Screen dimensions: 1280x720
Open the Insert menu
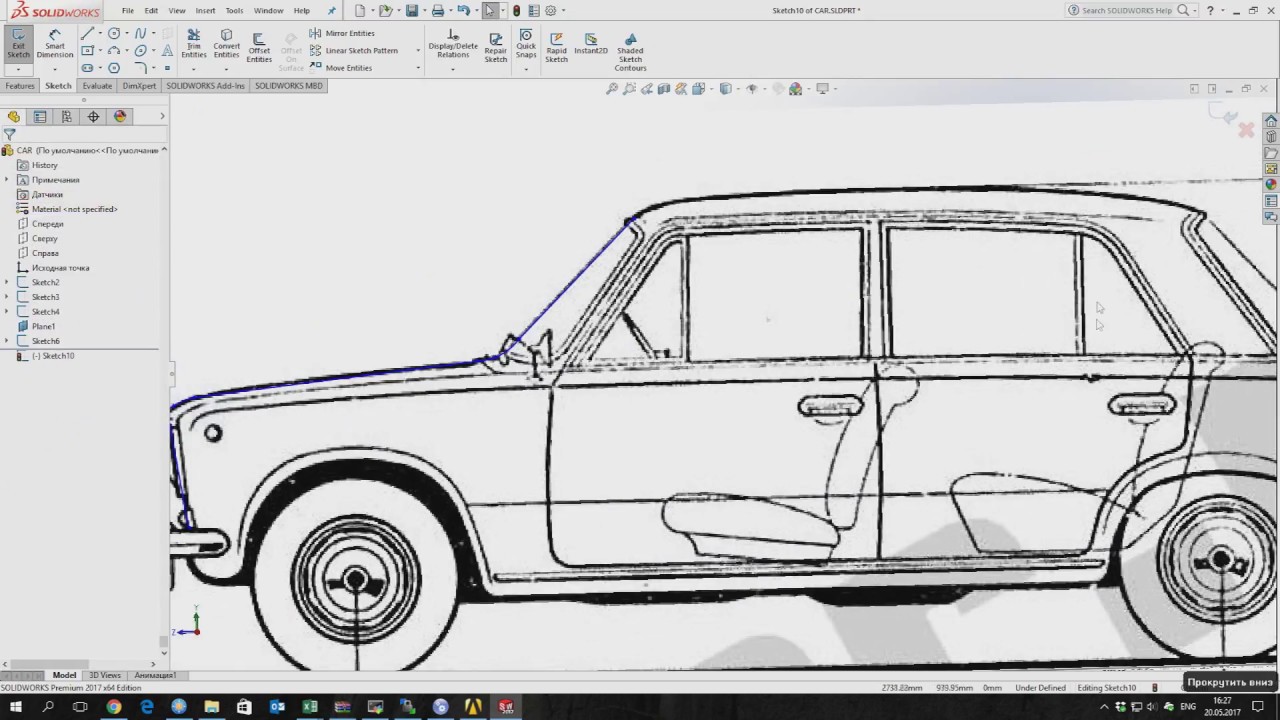click(205, 10)
